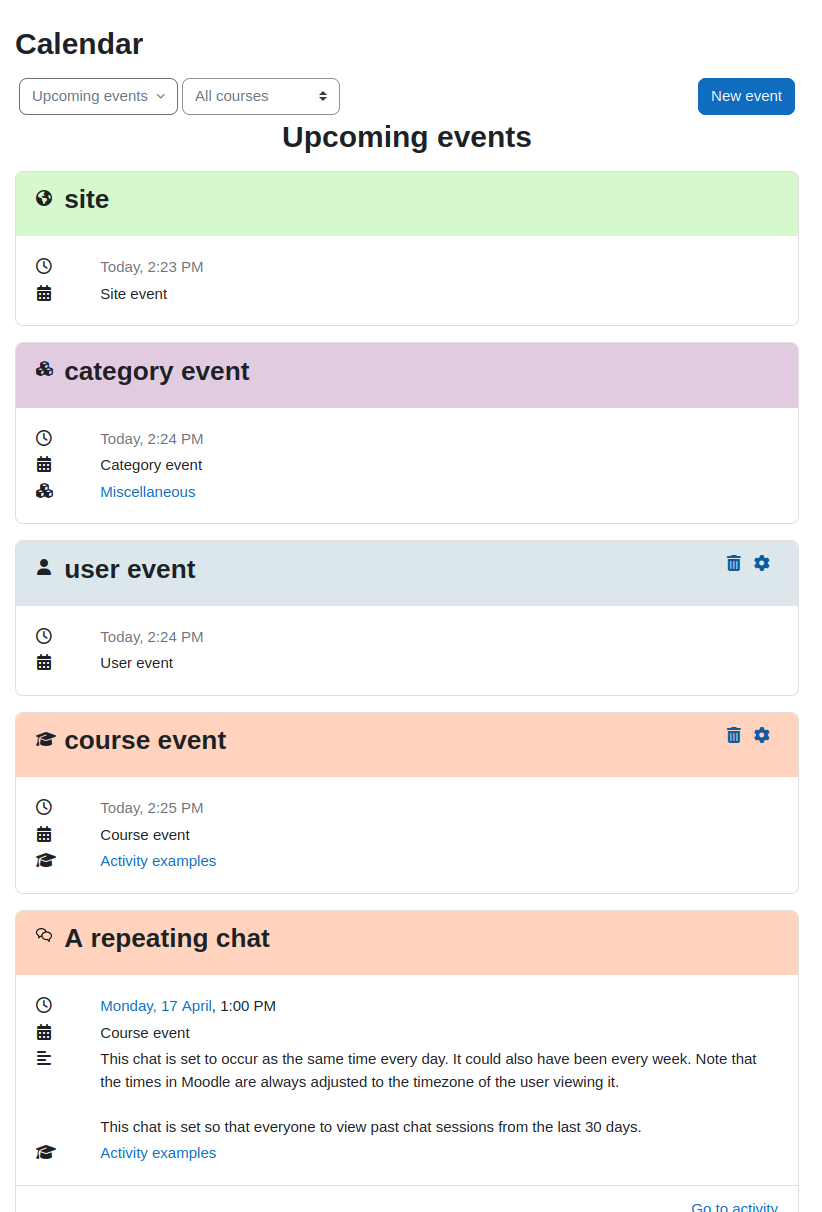The height and width of the screenshot is (1212, 822).
Task: Create a New event
Action: point(746,96)
